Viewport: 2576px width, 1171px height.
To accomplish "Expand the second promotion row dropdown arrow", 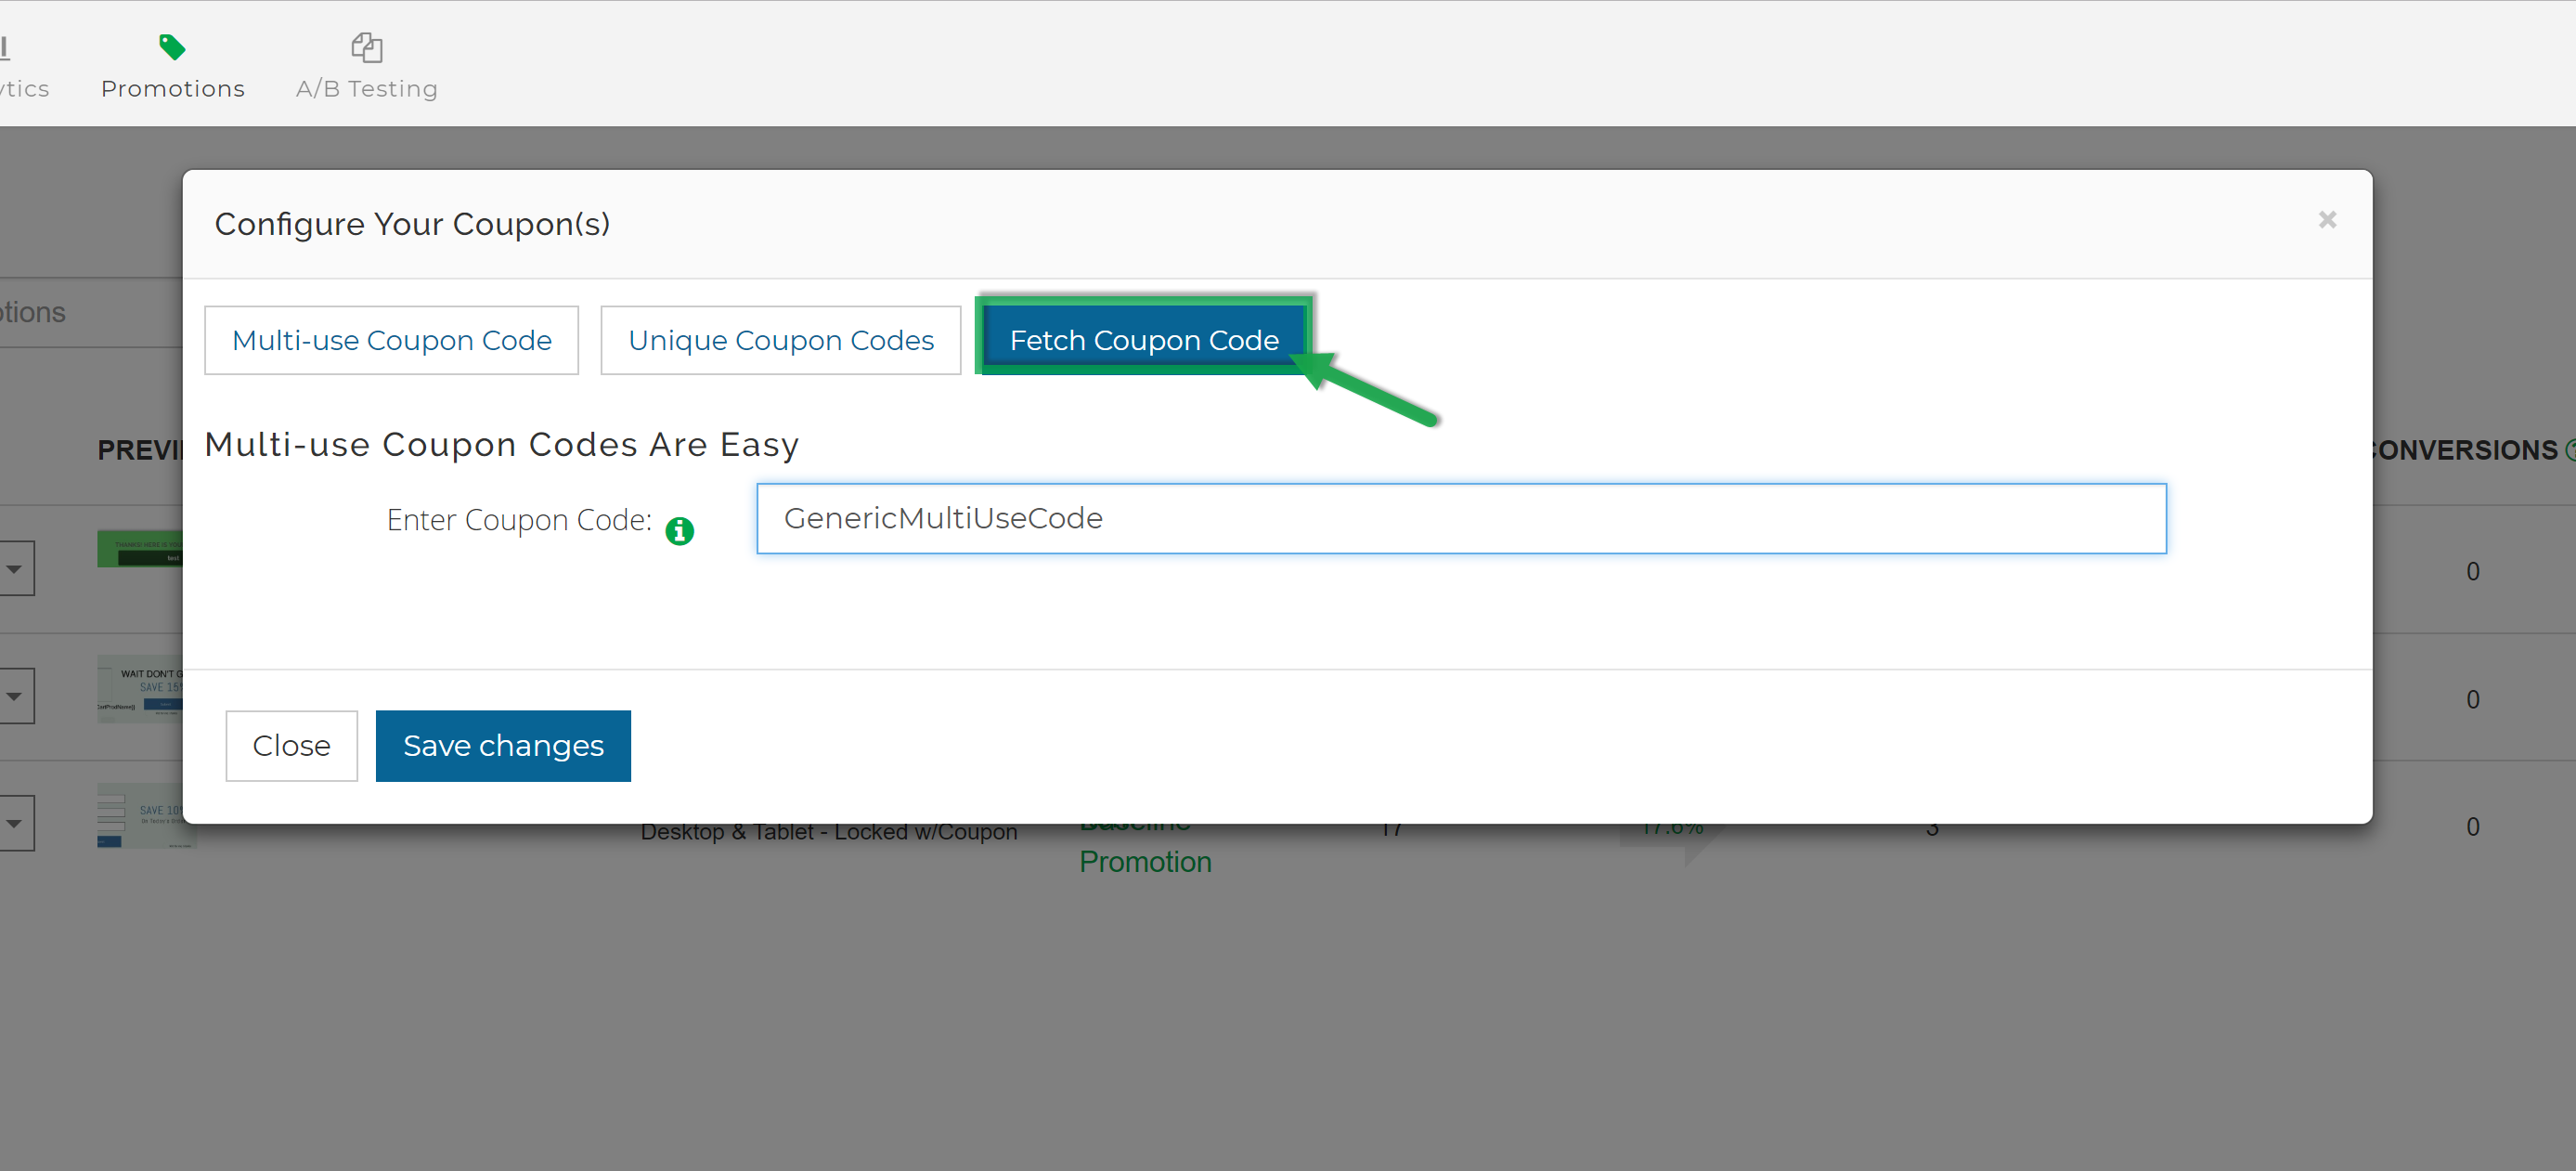I will coord(14,696).
